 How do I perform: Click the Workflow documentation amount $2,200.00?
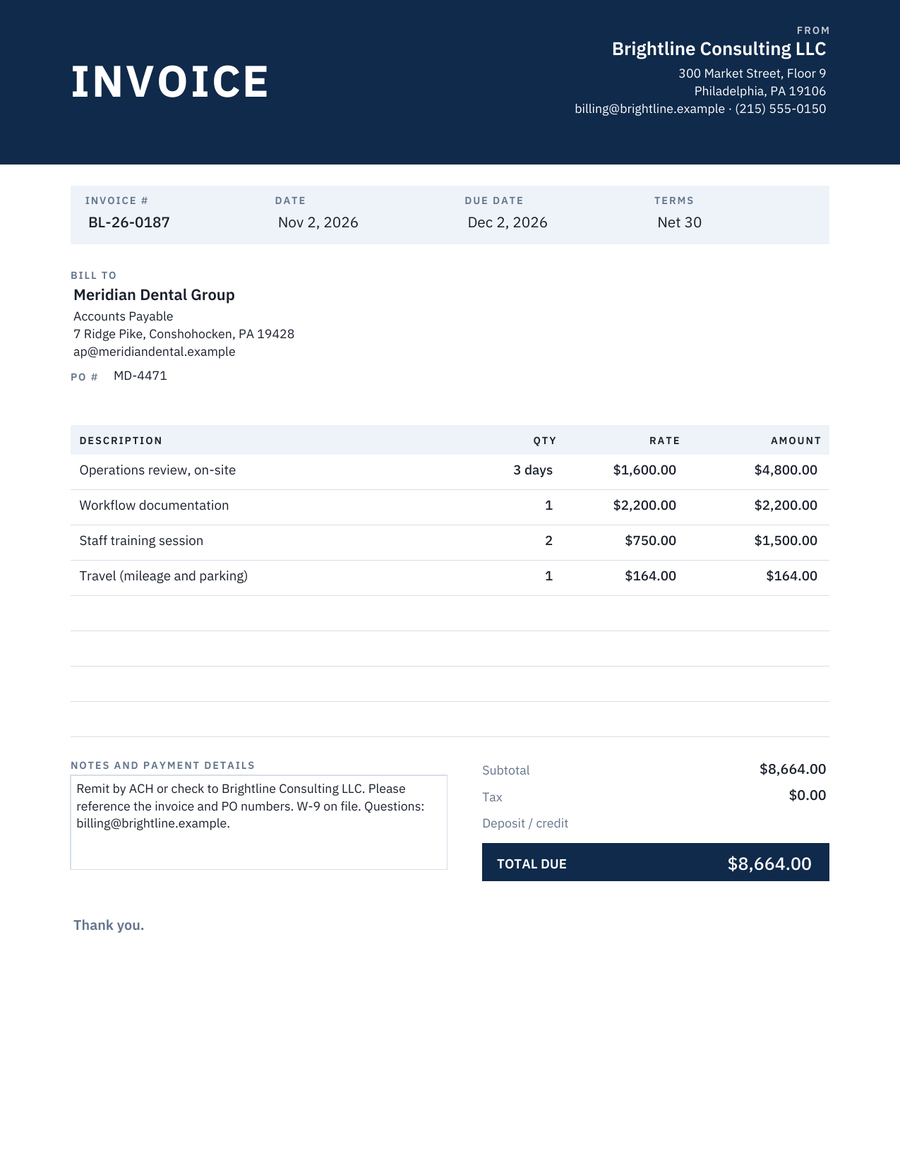(786, 505)
